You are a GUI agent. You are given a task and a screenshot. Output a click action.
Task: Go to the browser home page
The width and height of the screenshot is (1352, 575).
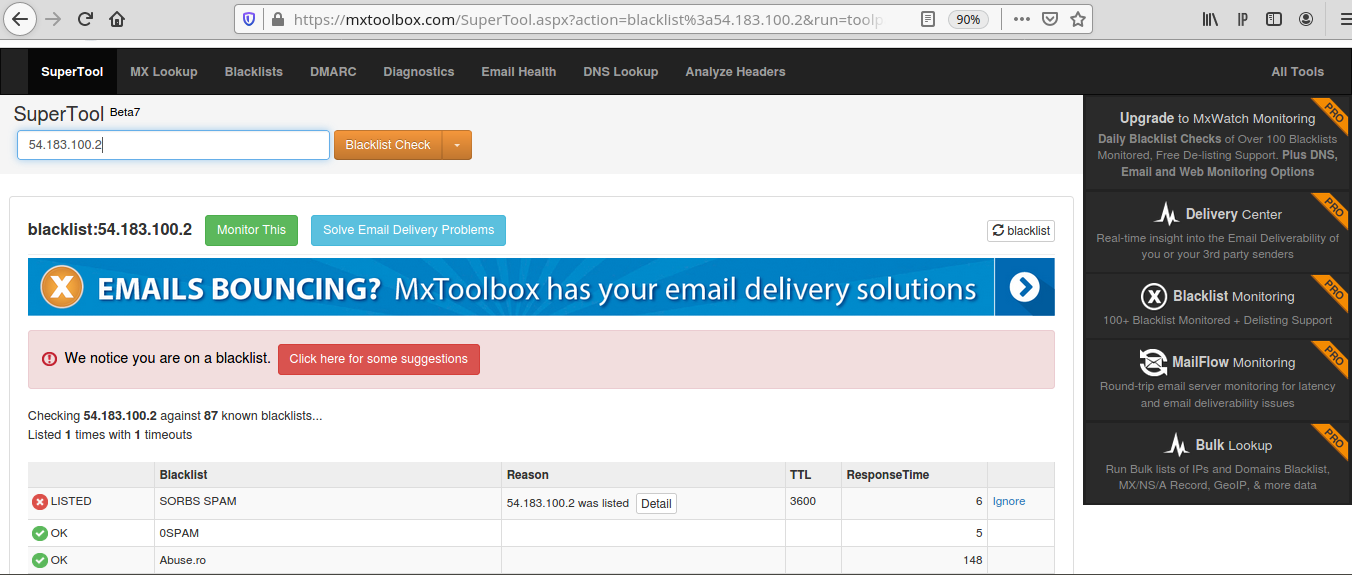pos(117,19)
